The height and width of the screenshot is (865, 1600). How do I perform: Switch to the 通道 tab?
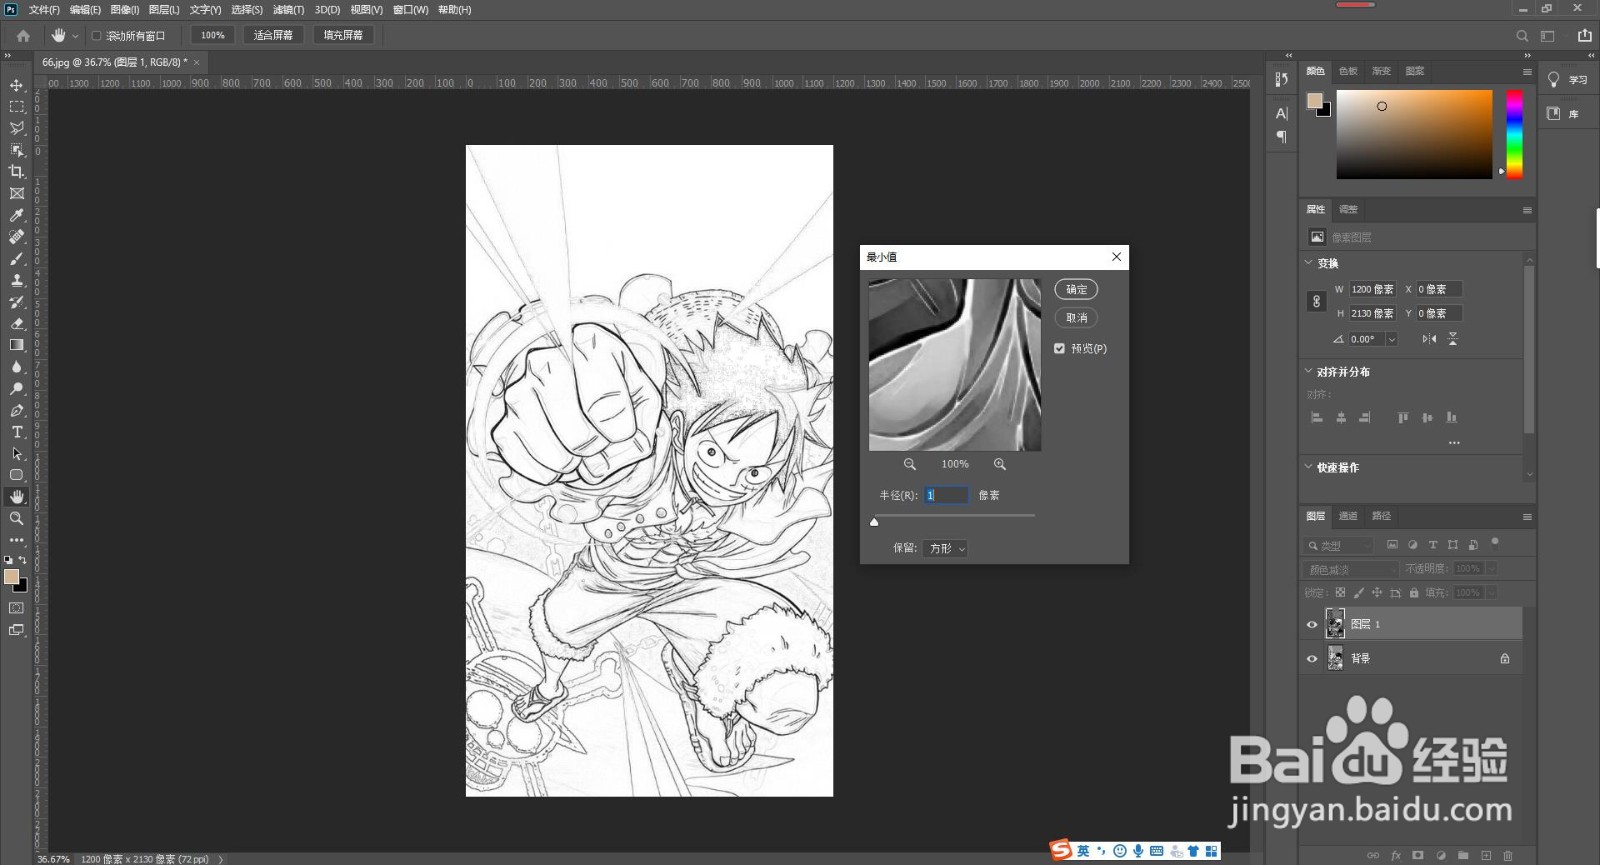point(1348,516)
